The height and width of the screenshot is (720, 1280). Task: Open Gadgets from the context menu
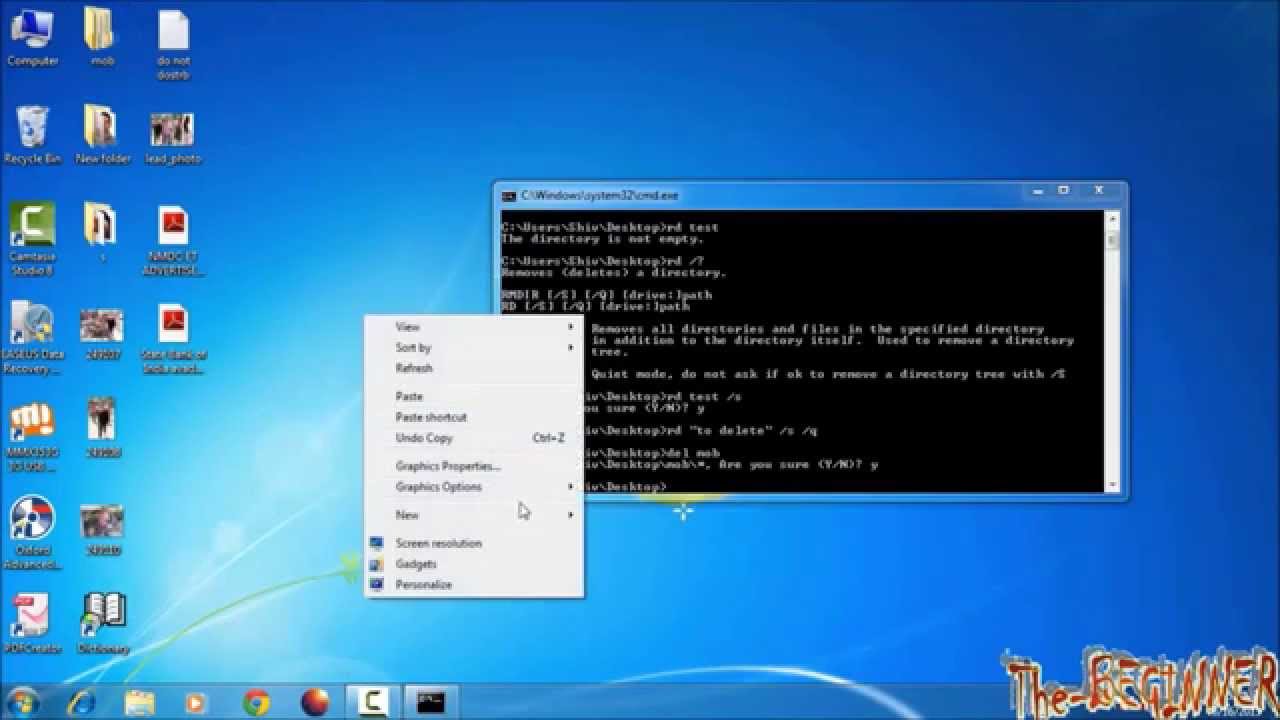(x=473, y=564)
